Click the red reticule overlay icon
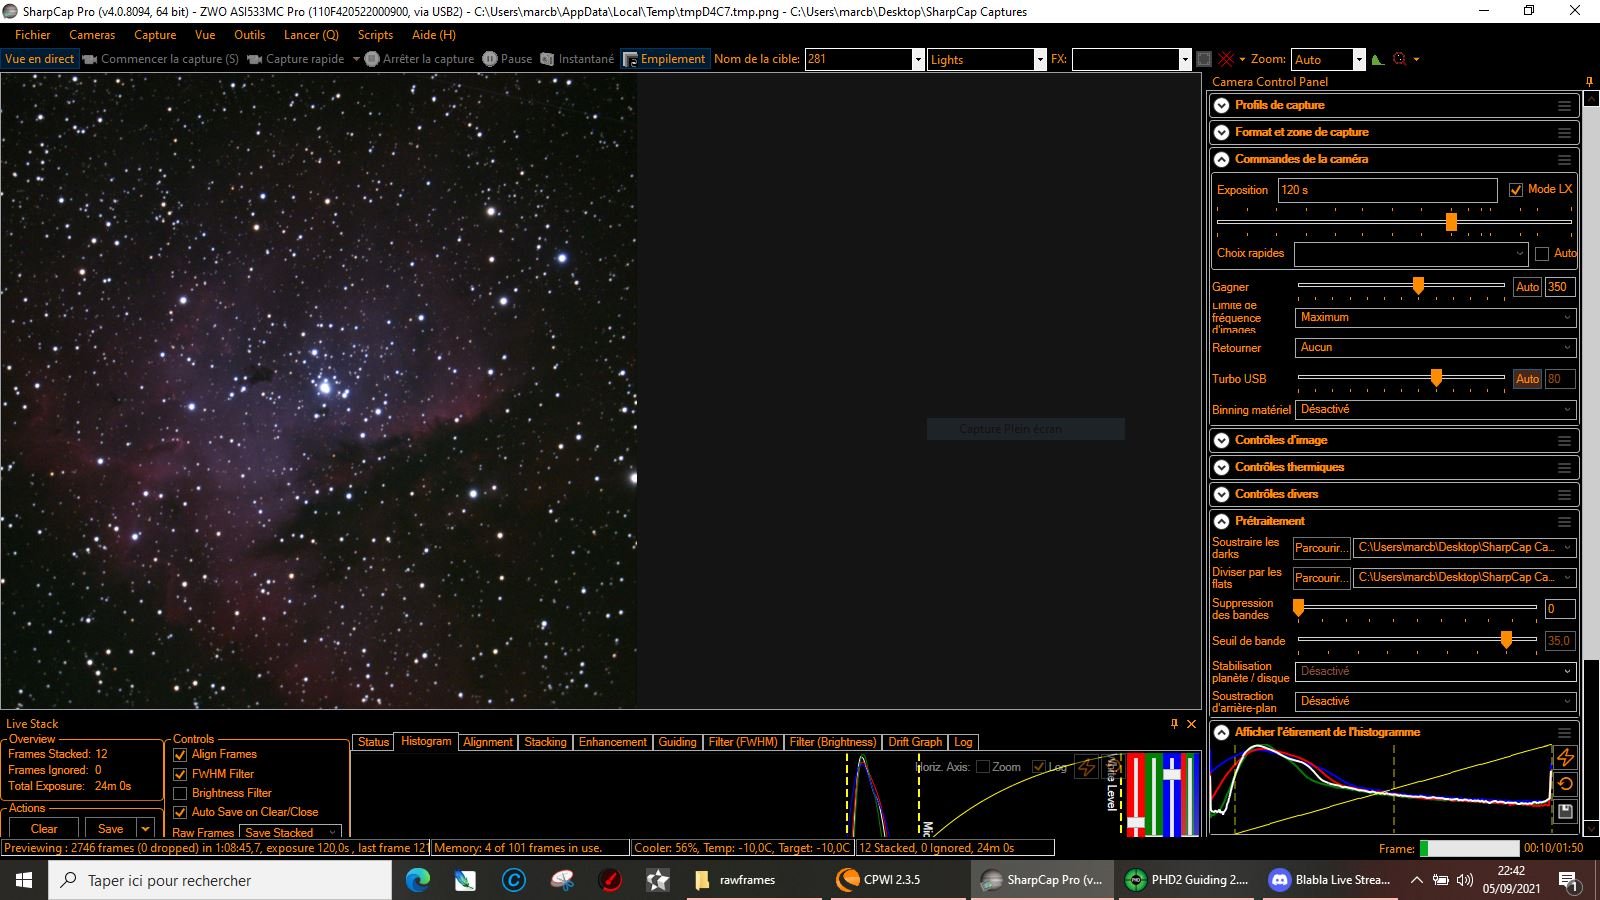The height and width of the screenshot is (900, 1600). (1226, 59)
